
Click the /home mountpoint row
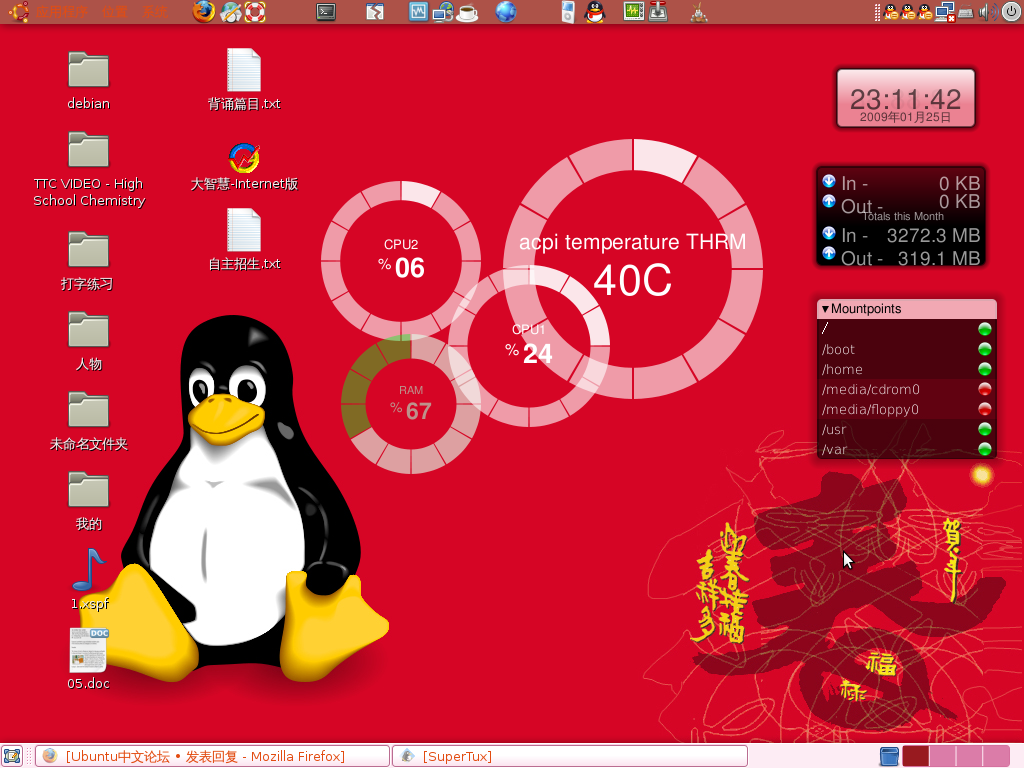906,369
